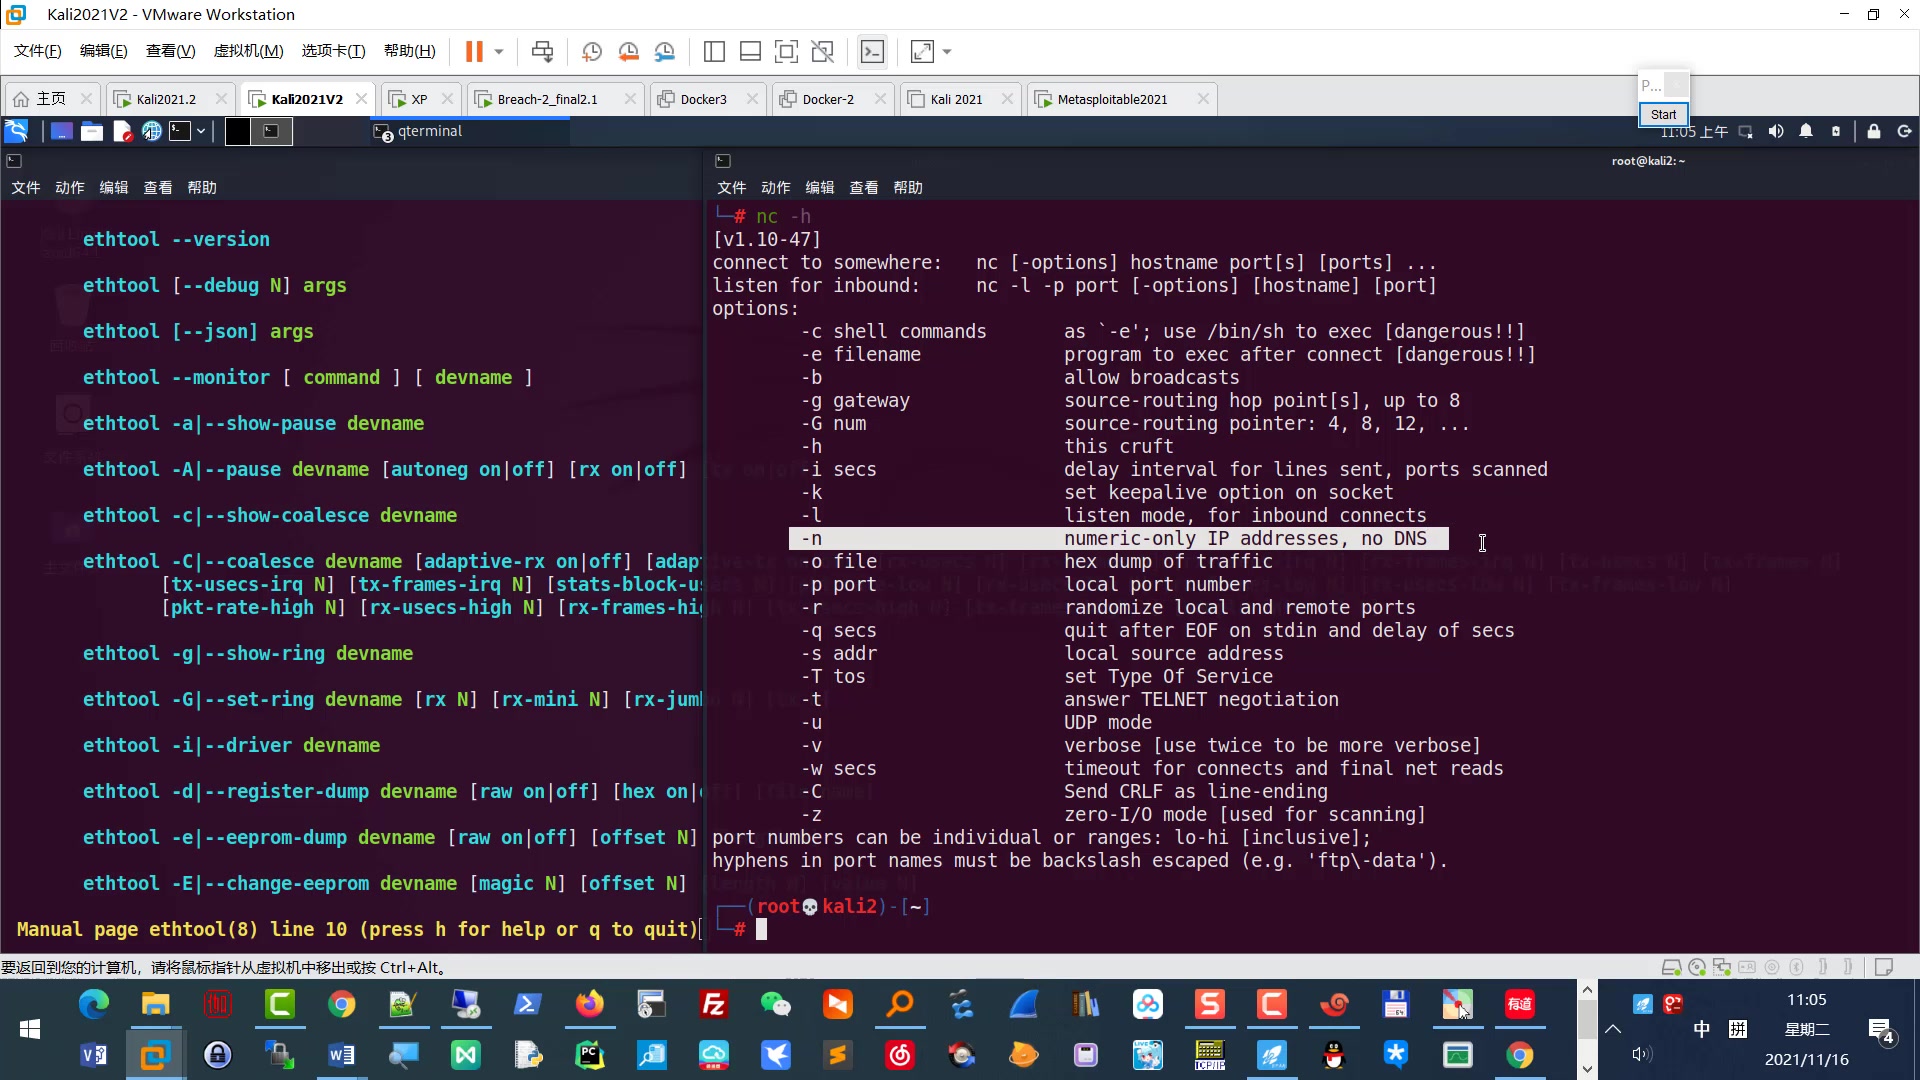
Task: Take a VM snapshot
Action: (x=591, y=51)
